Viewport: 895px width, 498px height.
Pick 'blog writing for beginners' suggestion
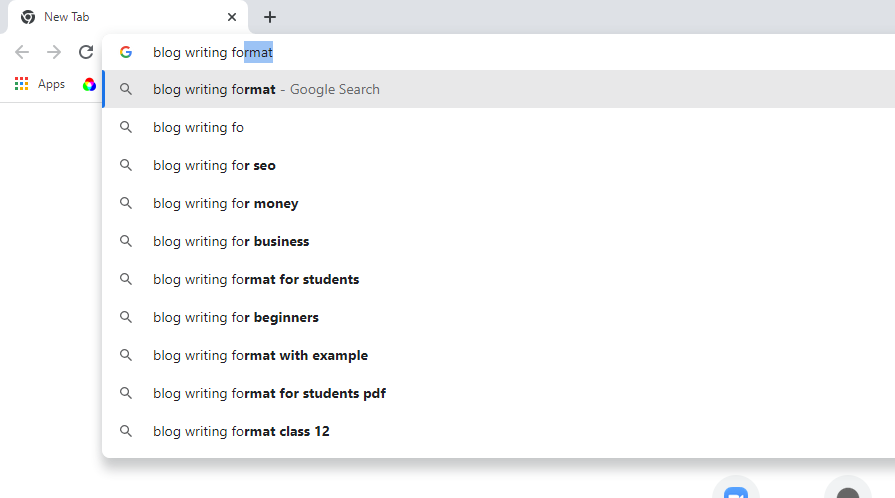pos(236,317)
